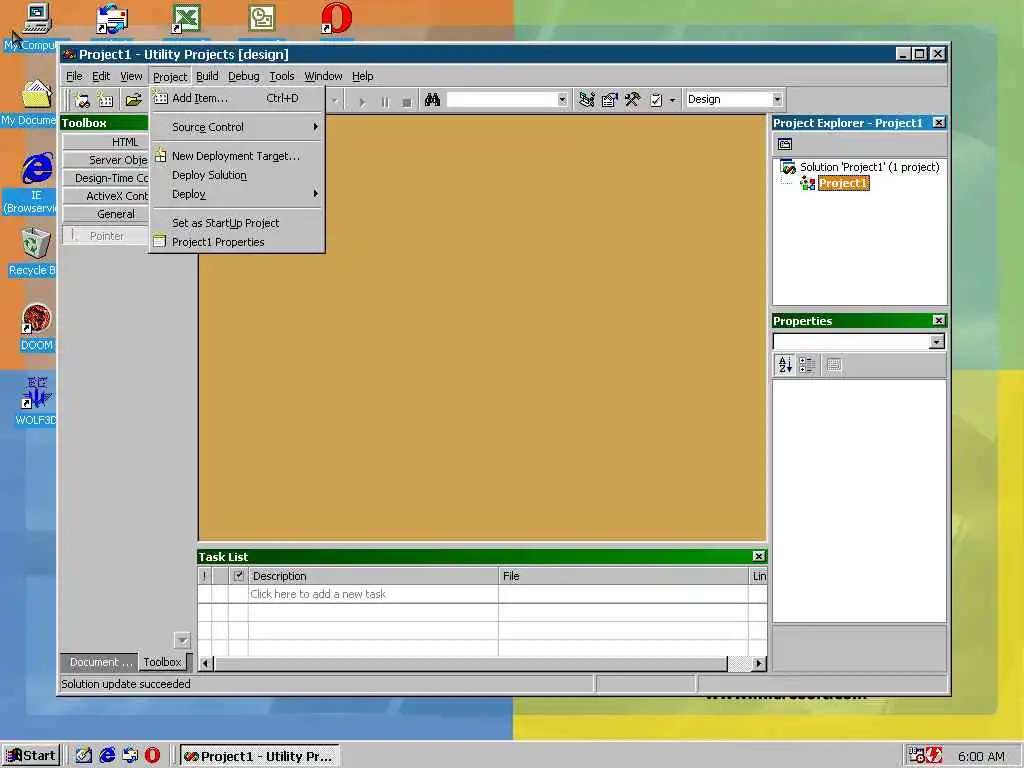Open the Debug menu
Viewport: 1024px width, 768px height.
pos(244,76)
